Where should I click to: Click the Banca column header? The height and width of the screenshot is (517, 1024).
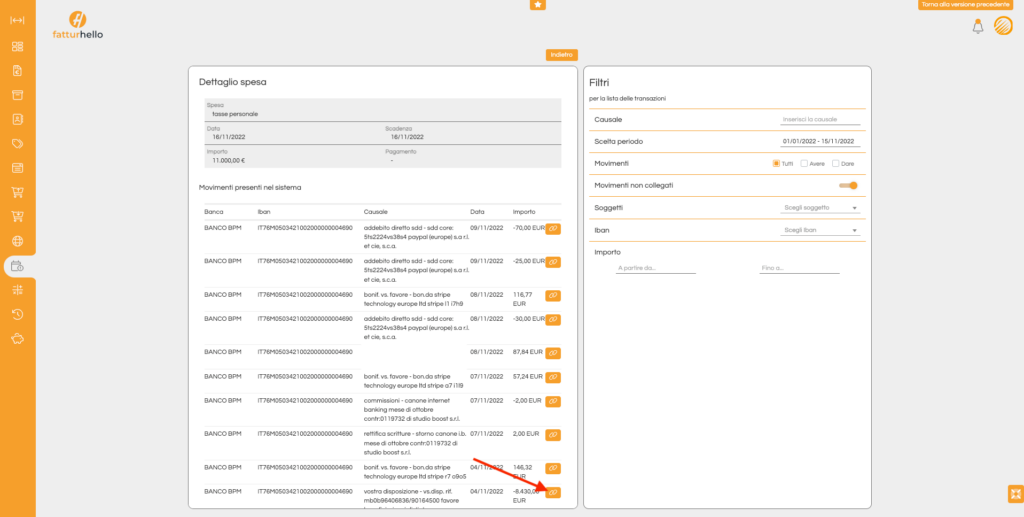click(x=214, y=212)
